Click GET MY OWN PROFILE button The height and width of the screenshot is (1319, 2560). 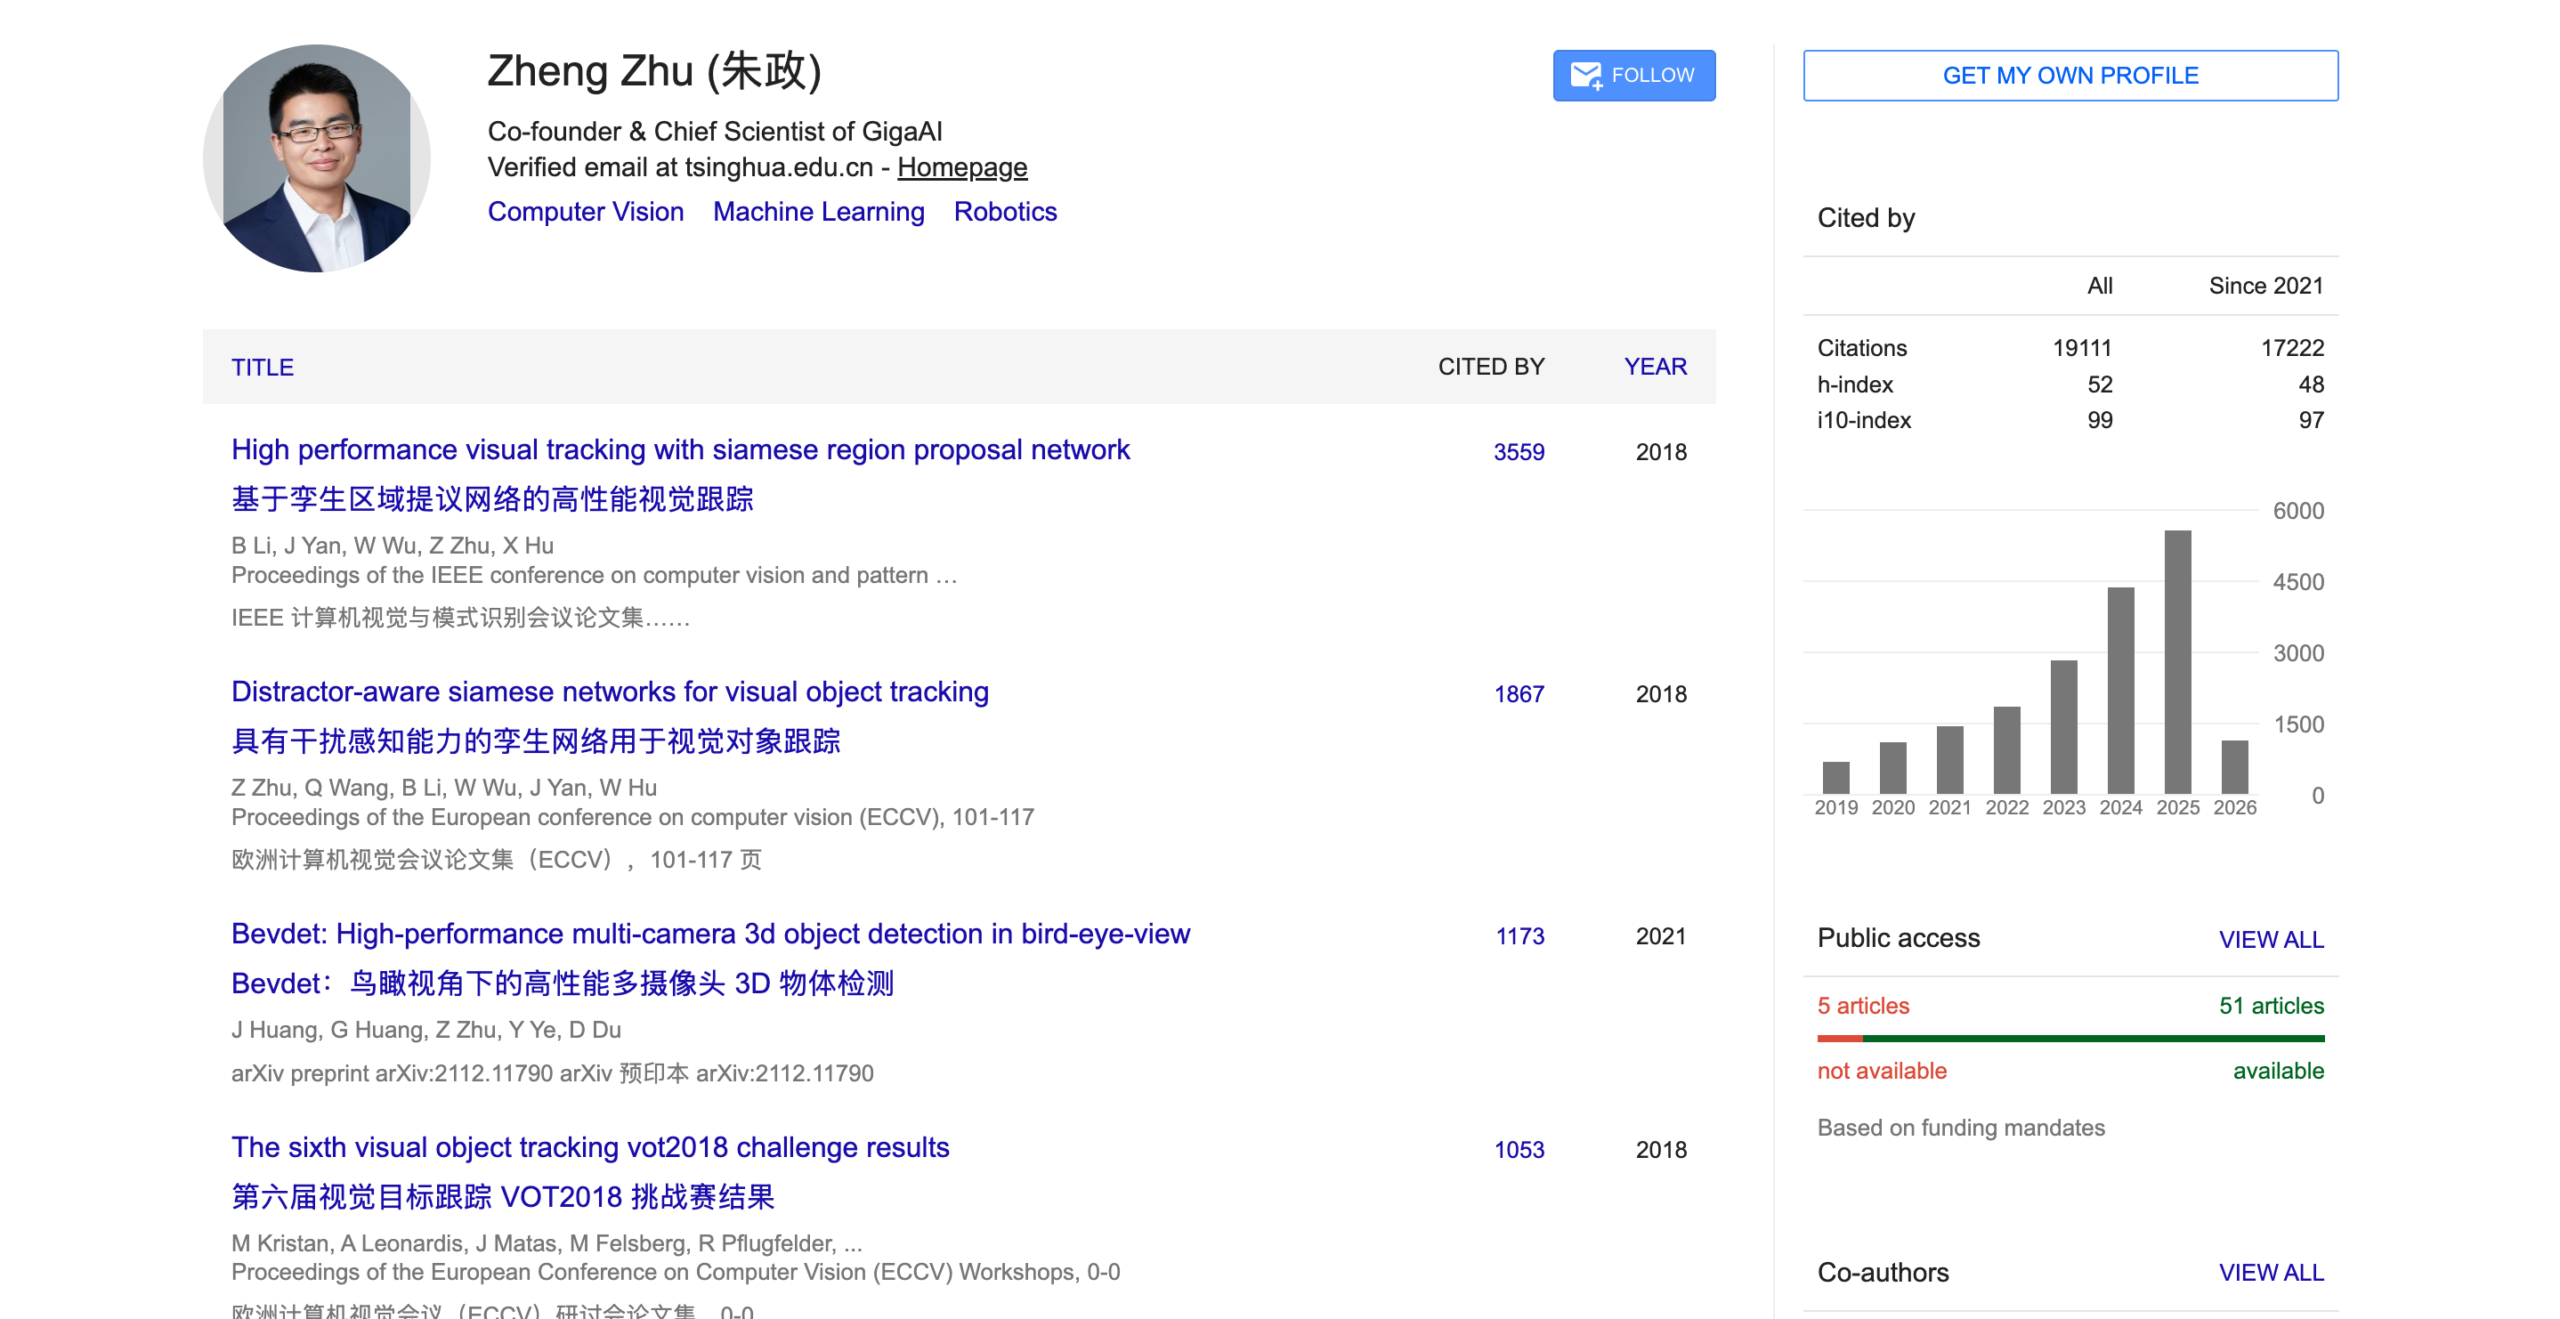point(2070,75)
